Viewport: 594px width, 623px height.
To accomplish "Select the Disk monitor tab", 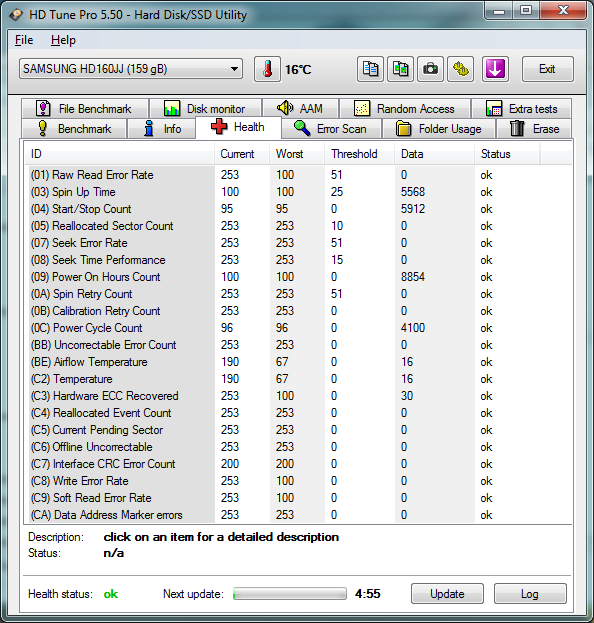I will (x=205, y=108).
